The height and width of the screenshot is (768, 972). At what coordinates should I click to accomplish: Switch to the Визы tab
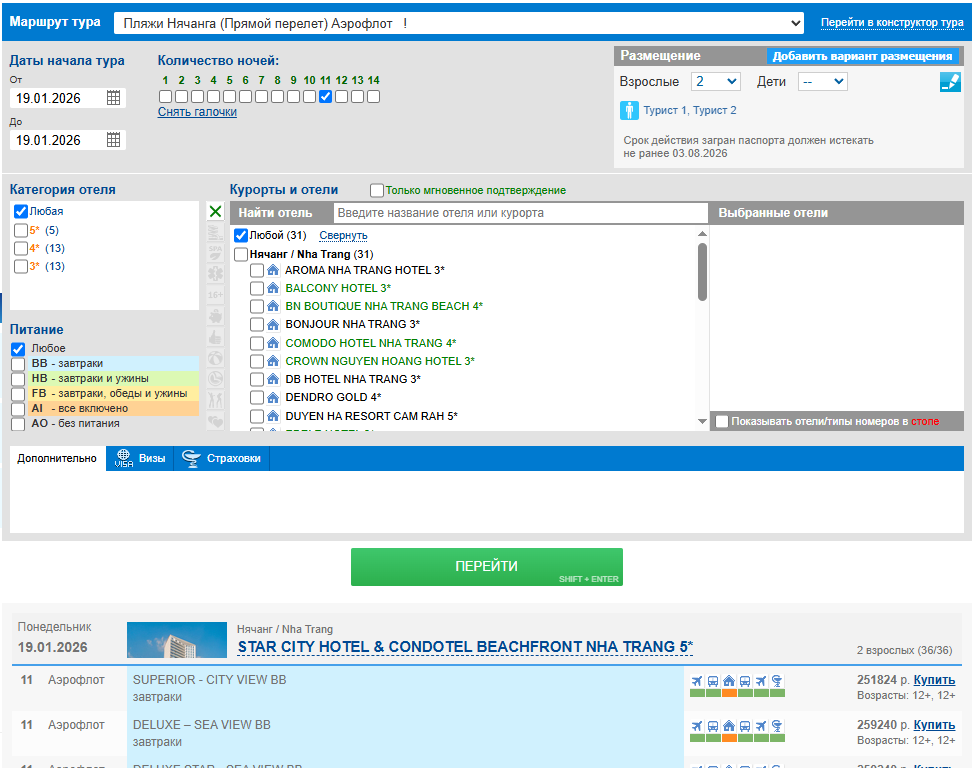pos(140,459)
